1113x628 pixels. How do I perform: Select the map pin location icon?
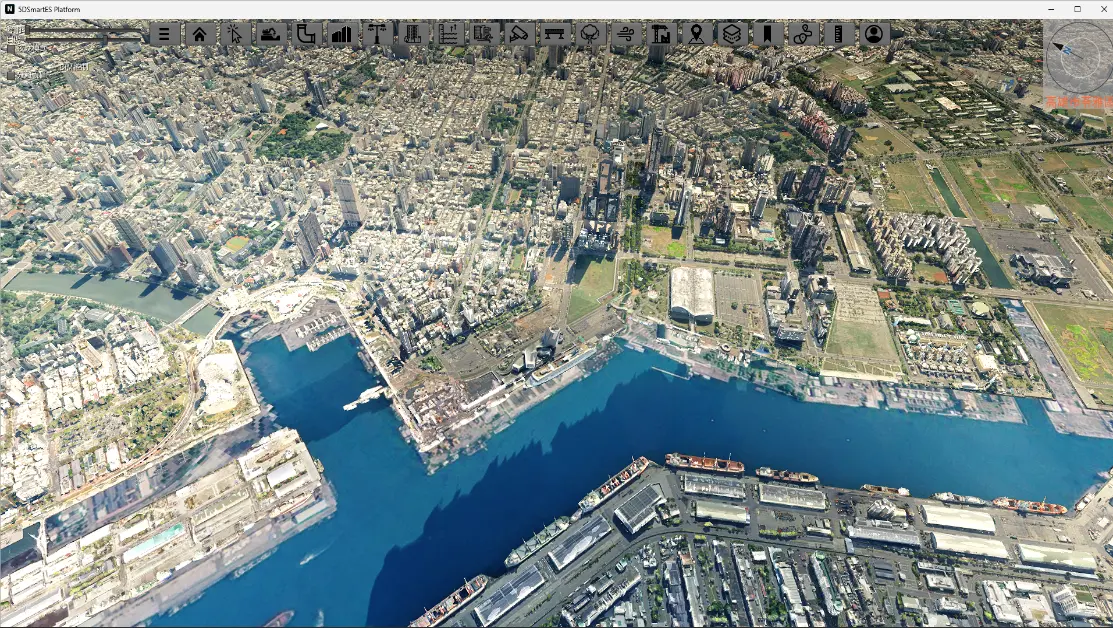(x=697, y=34)
